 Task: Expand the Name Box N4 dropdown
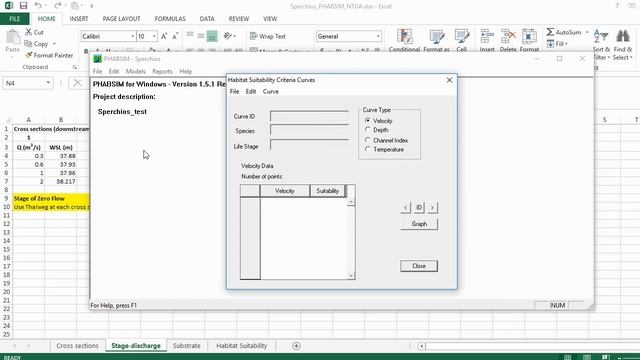pos(48,83)
